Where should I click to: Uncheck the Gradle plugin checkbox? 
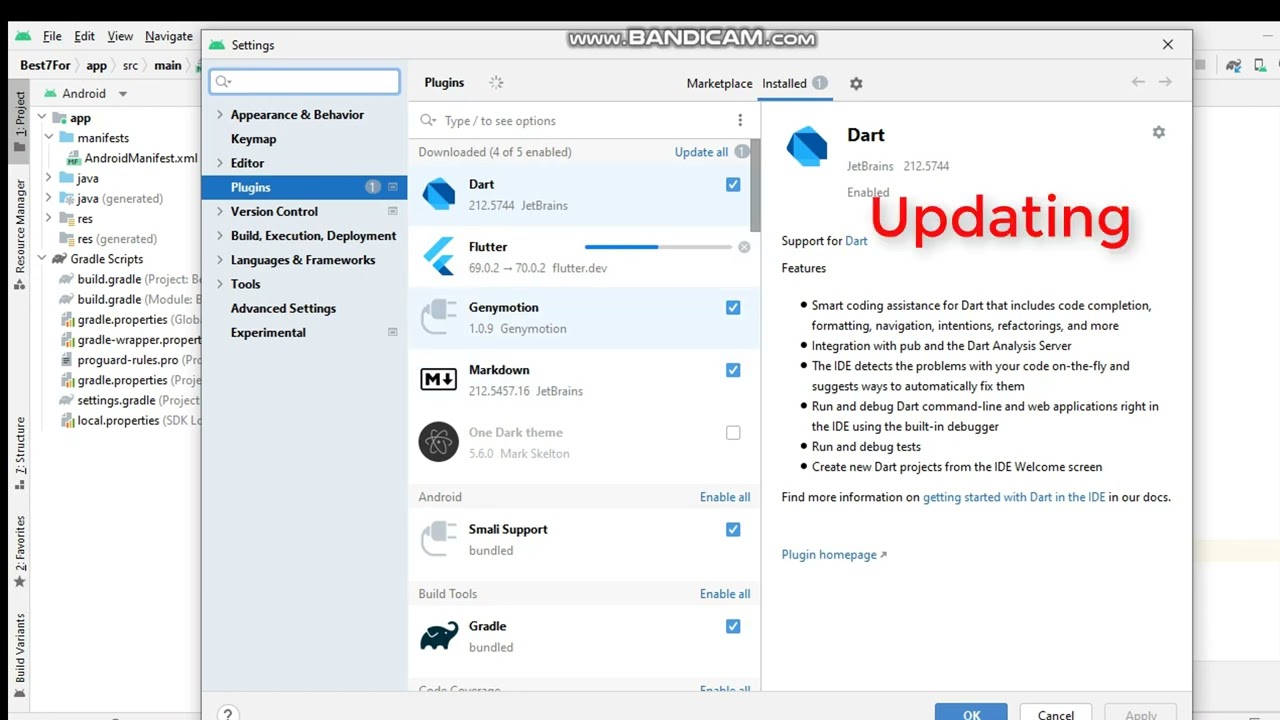733,627
